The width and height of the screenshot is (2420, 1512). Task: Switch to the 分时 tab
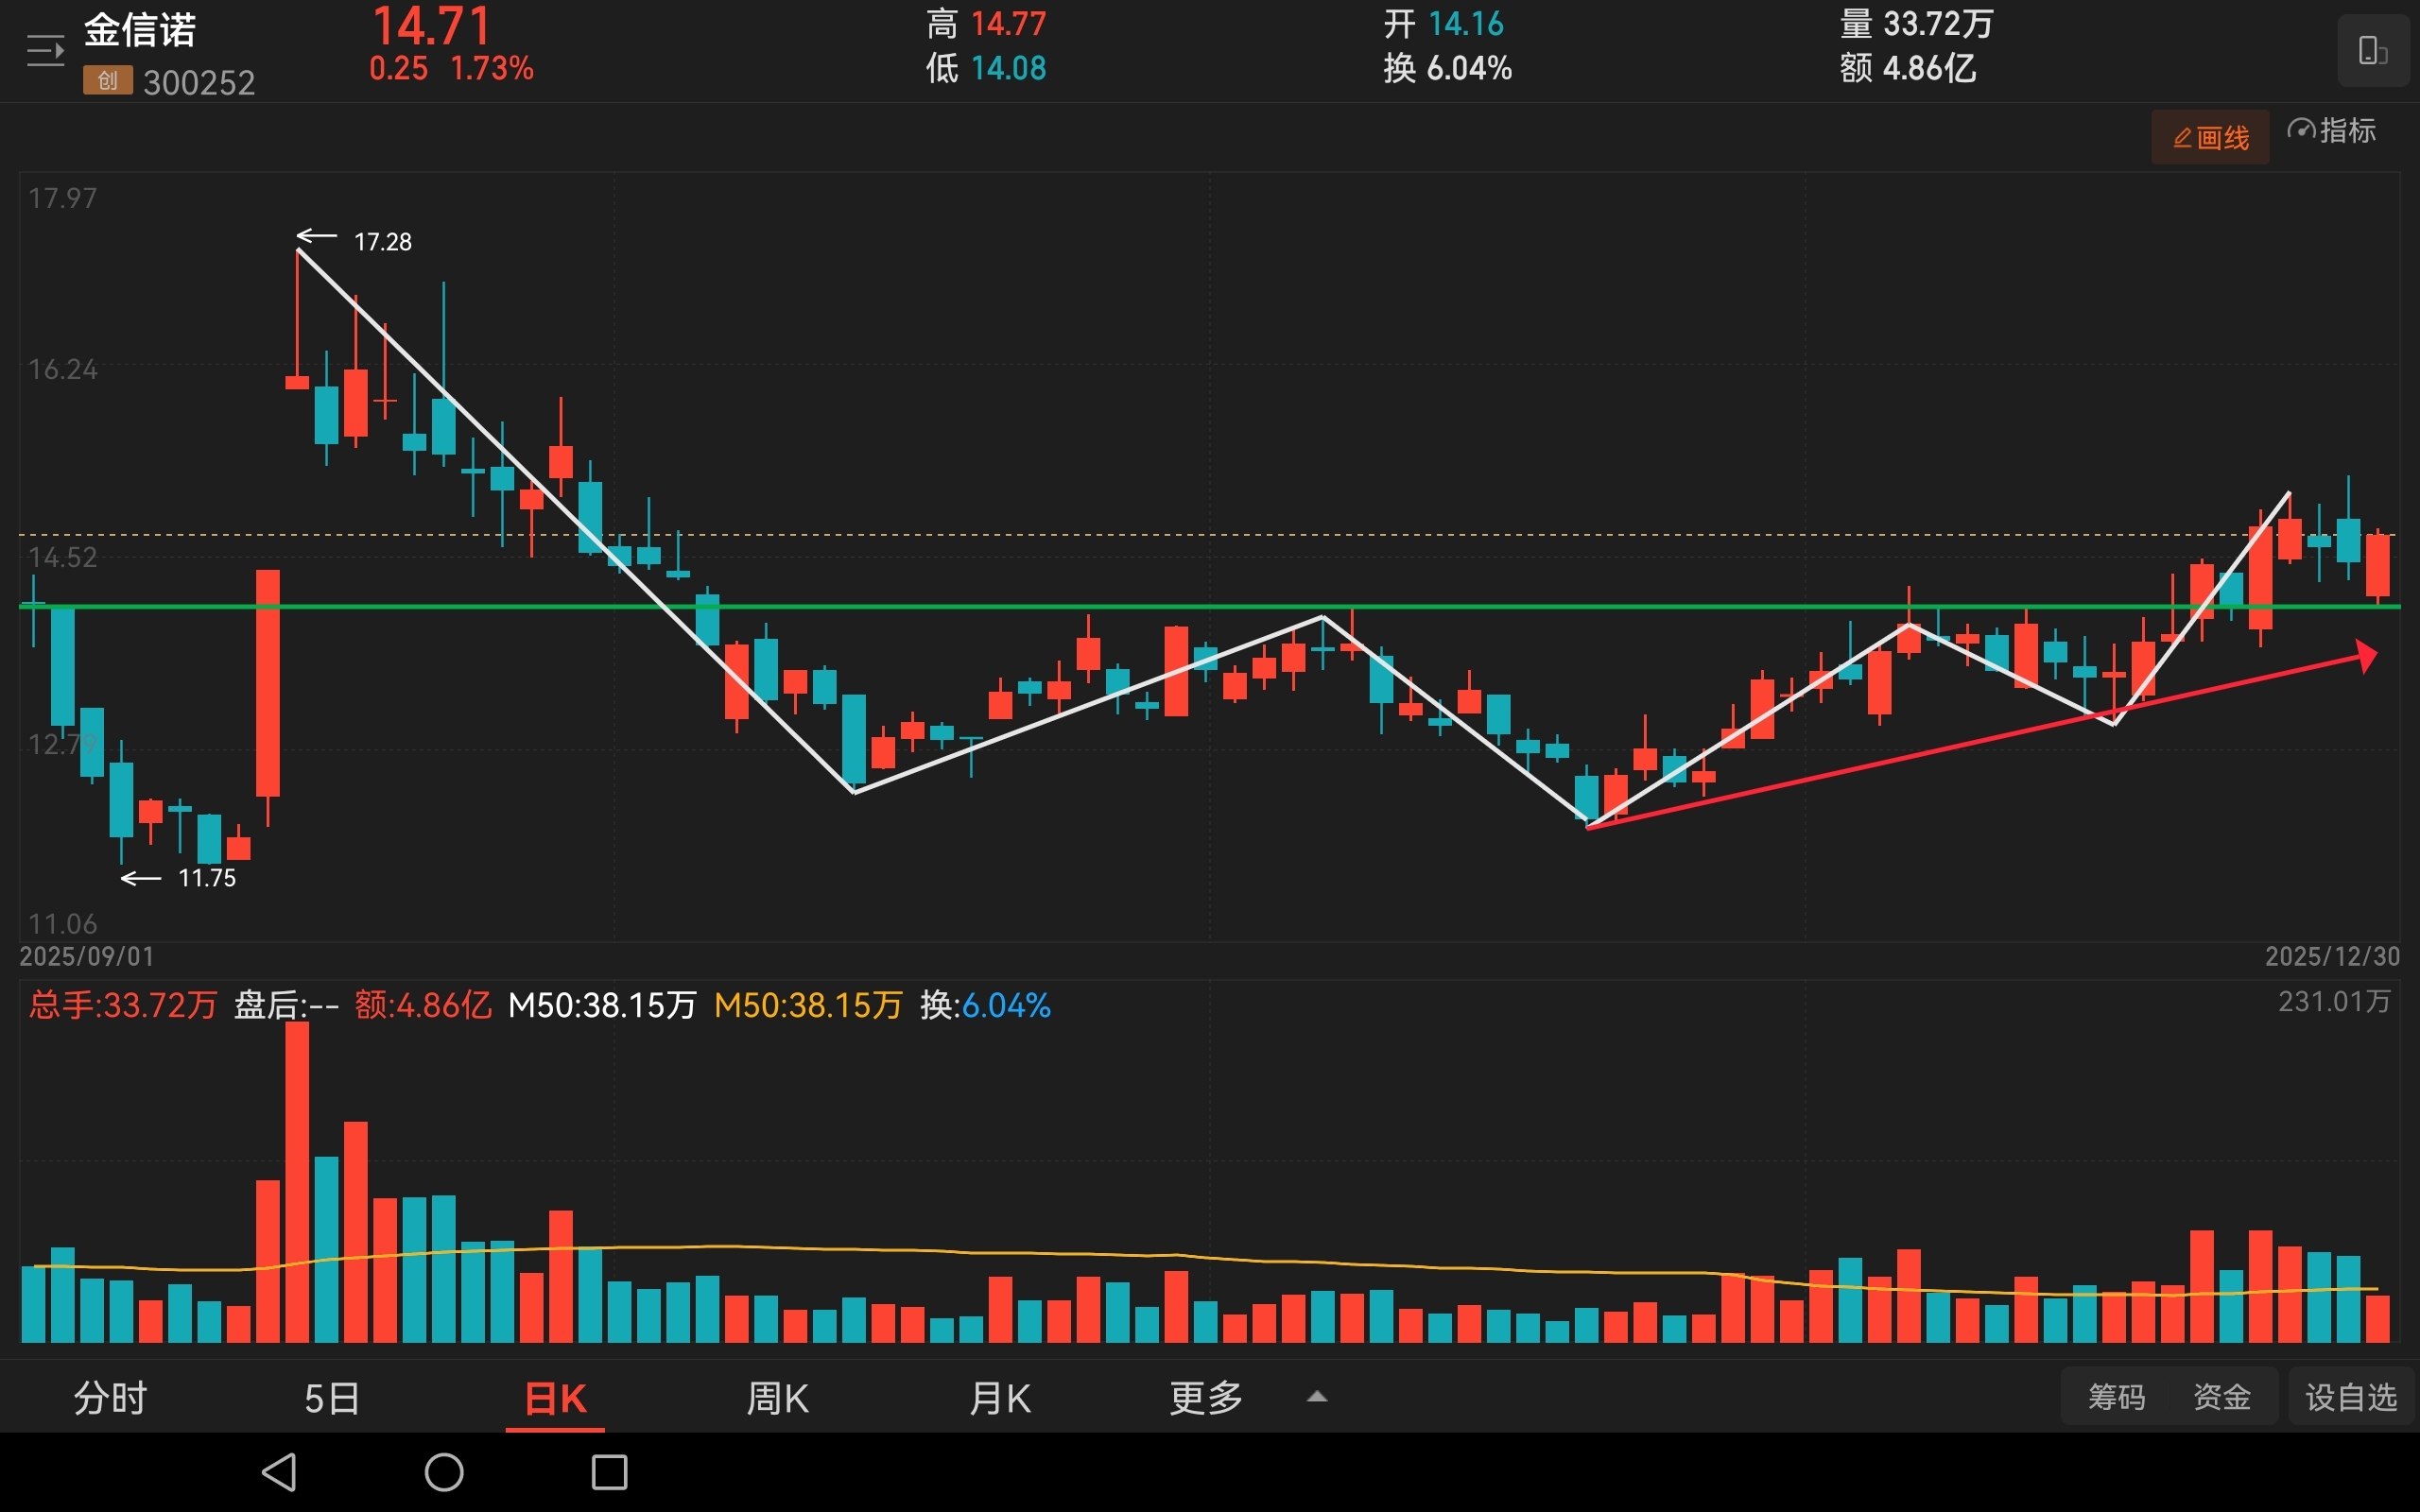point(110,1397)
